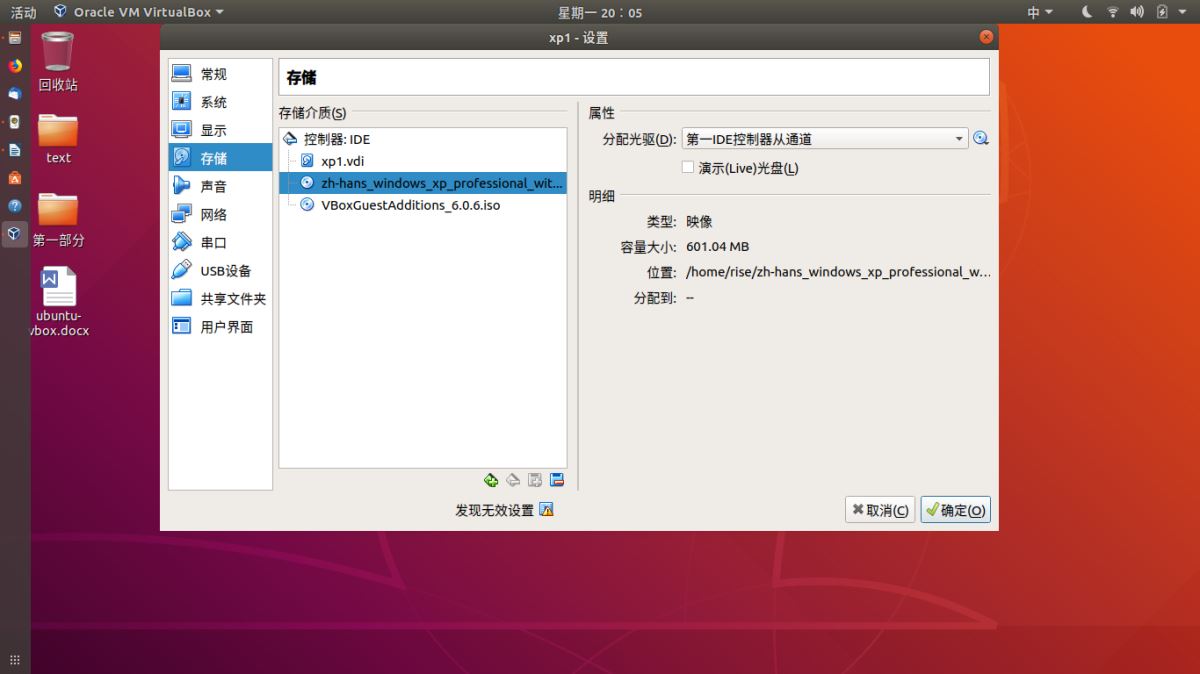The image size is (1200, 674).
Task: Show applications grid in dock
Action: [14, 660]
